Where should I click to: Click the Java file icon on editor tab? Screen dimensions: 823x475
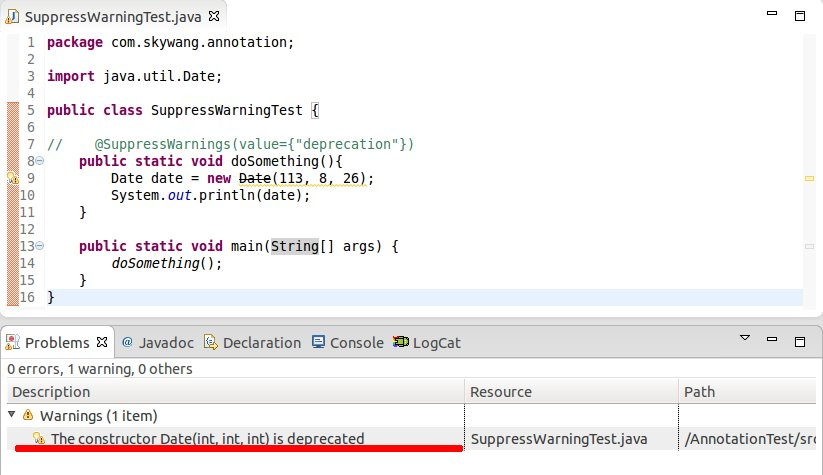[x=12, y=17]
